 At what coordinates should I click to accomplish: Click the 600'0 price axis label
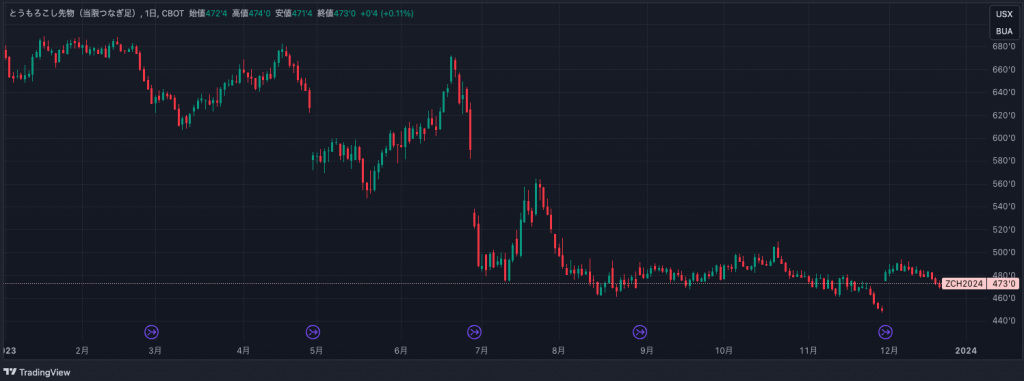pyautogui.click(x=1004, y=138)
